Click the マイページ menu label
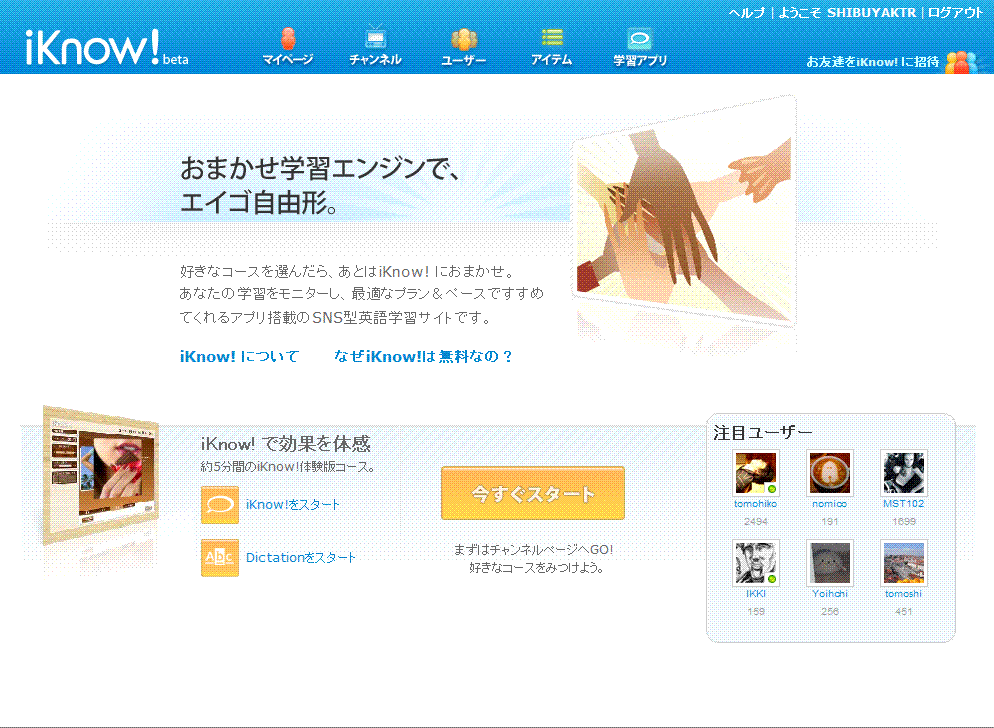The image size is (994, 728). tap(288, 60)
